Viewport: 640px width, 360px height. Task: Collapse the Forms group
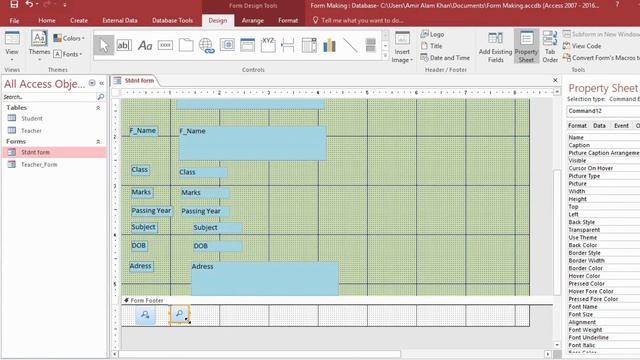pyautogui.click(x=98, y=142)
